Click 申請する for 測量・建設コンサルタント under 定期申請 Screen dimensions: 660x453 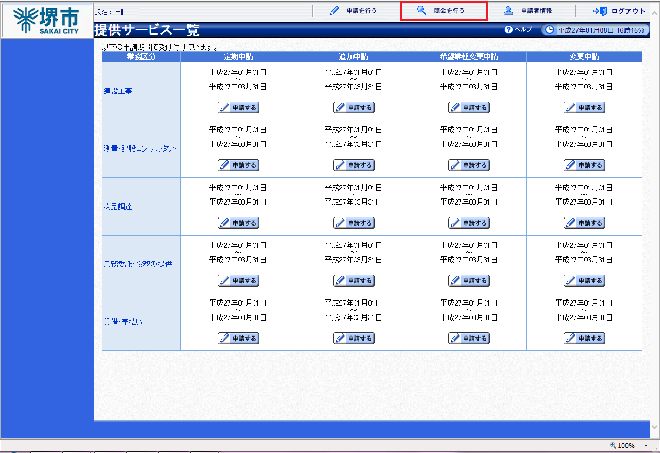click(238, 165)
